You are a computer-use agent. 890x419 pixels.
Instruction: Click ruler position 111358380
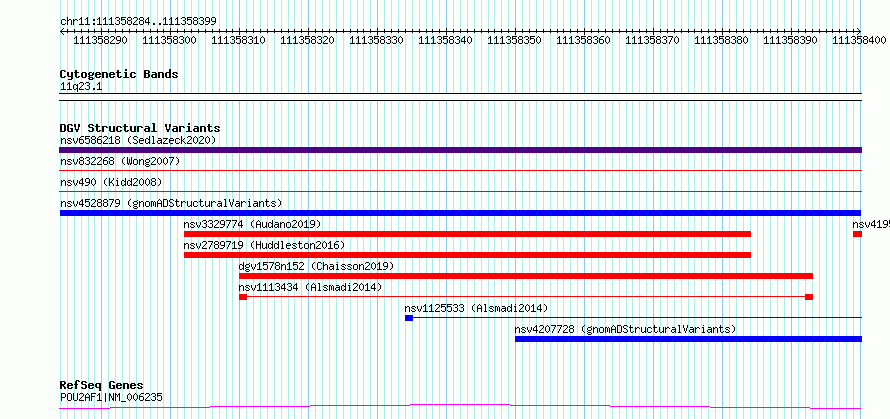[x=721, y=40]
